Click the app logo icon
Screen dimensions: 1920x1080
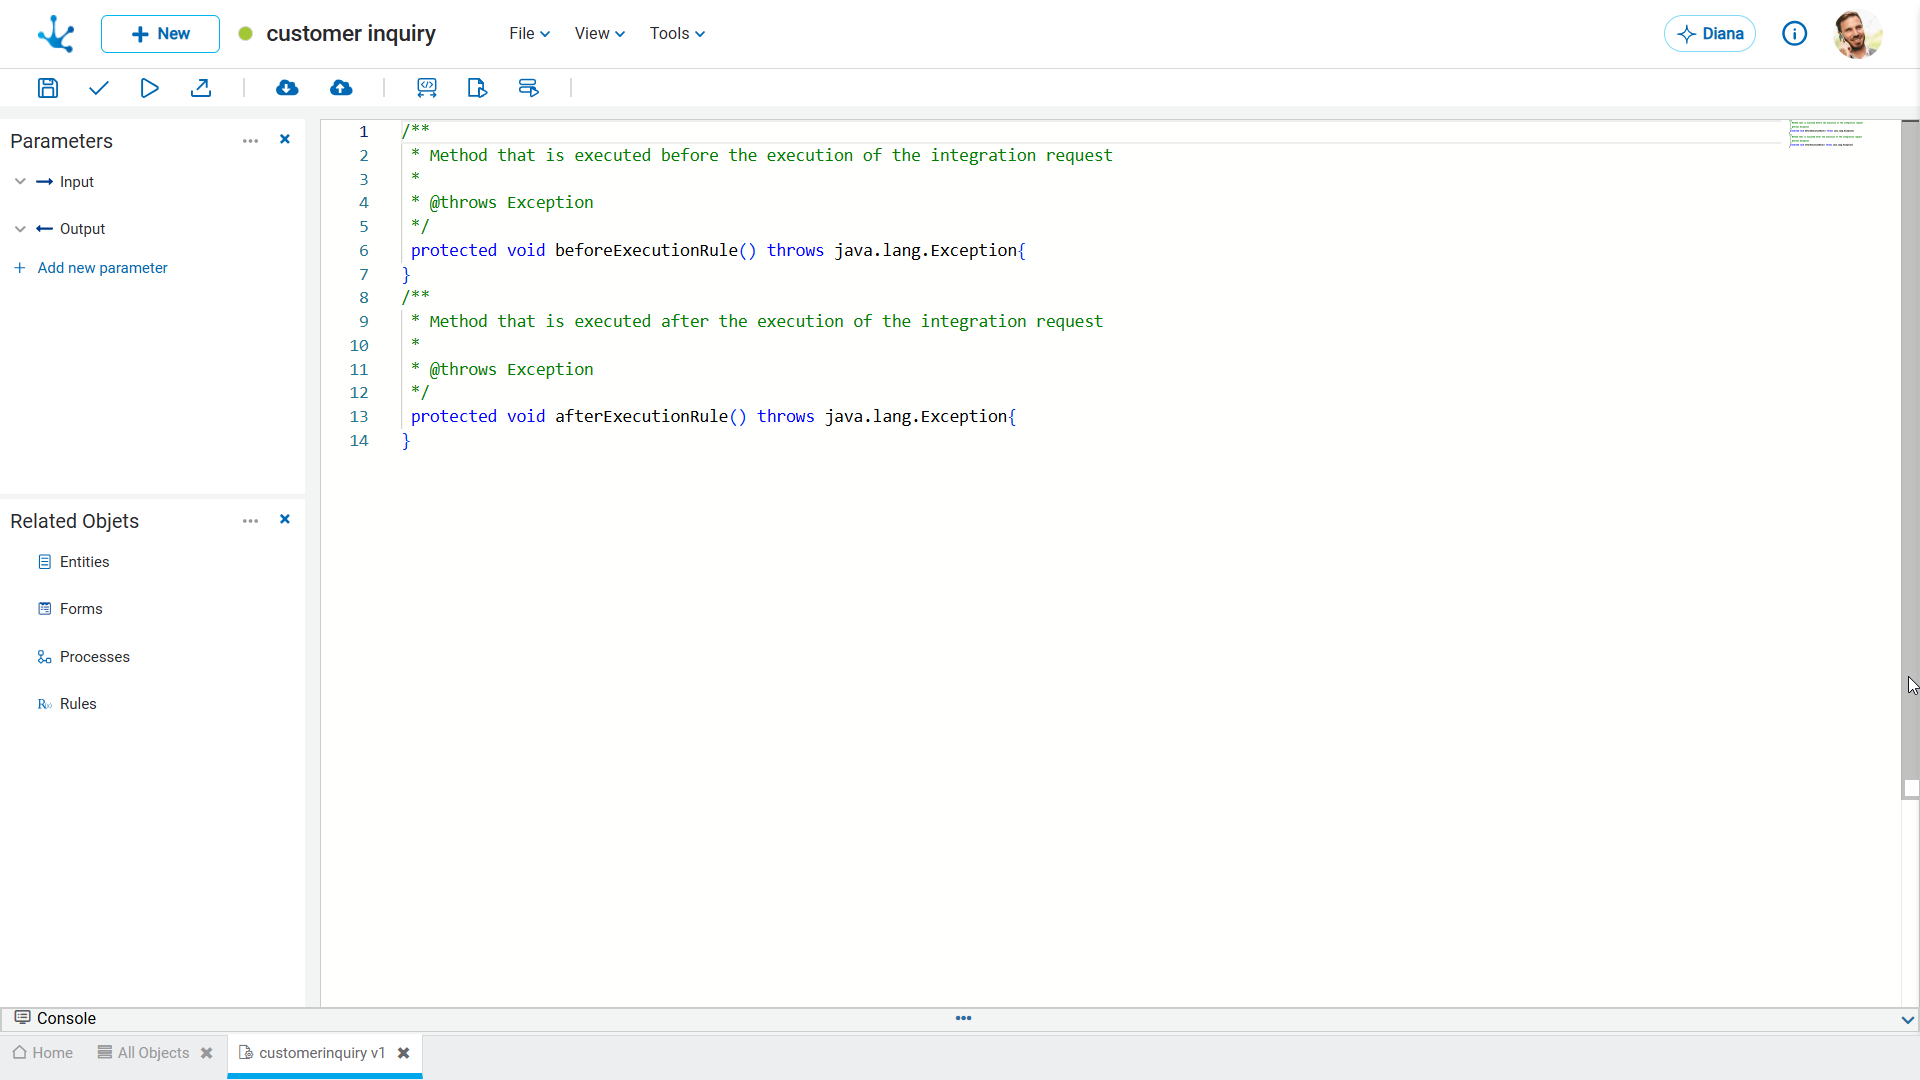pyautogui.click(x=56, y=34)
